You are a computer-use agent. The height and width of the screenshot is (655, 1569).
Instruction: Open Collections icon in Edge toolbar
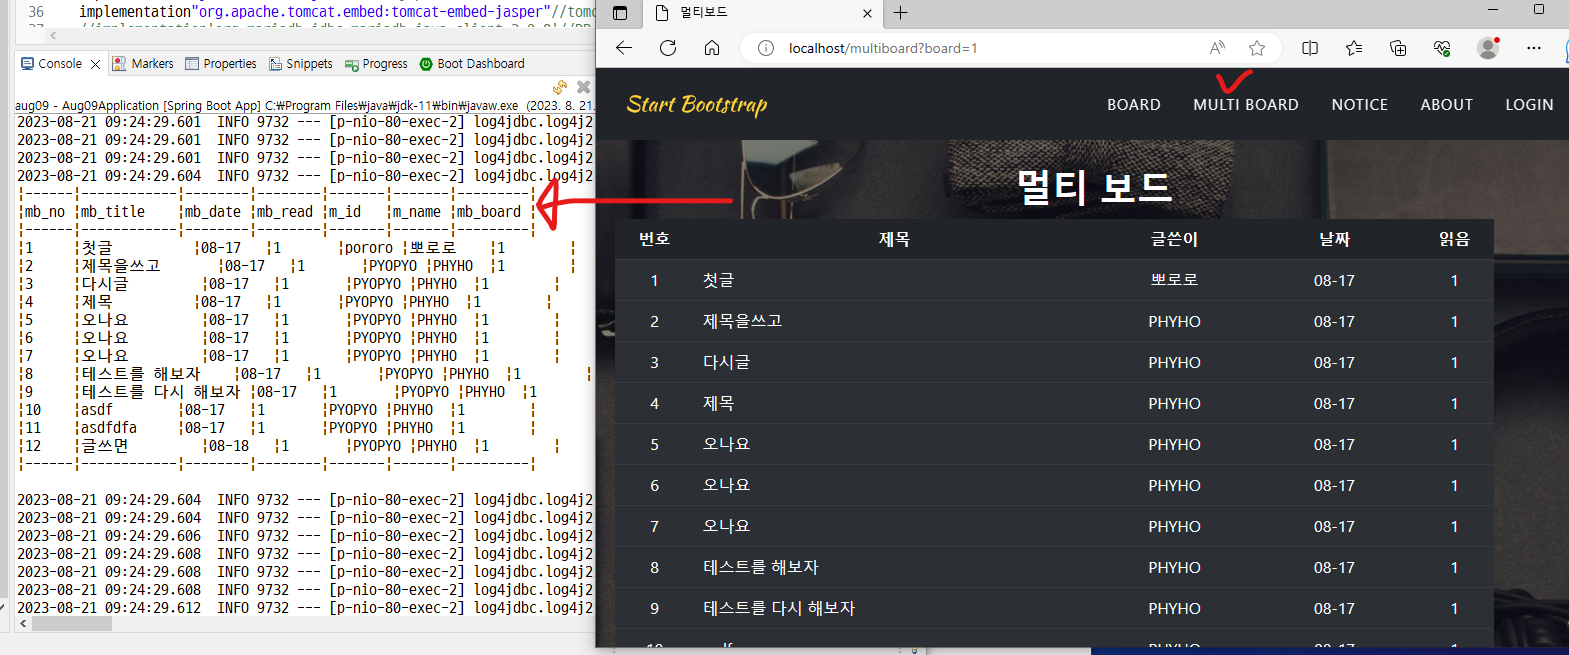click(1398, 48)
